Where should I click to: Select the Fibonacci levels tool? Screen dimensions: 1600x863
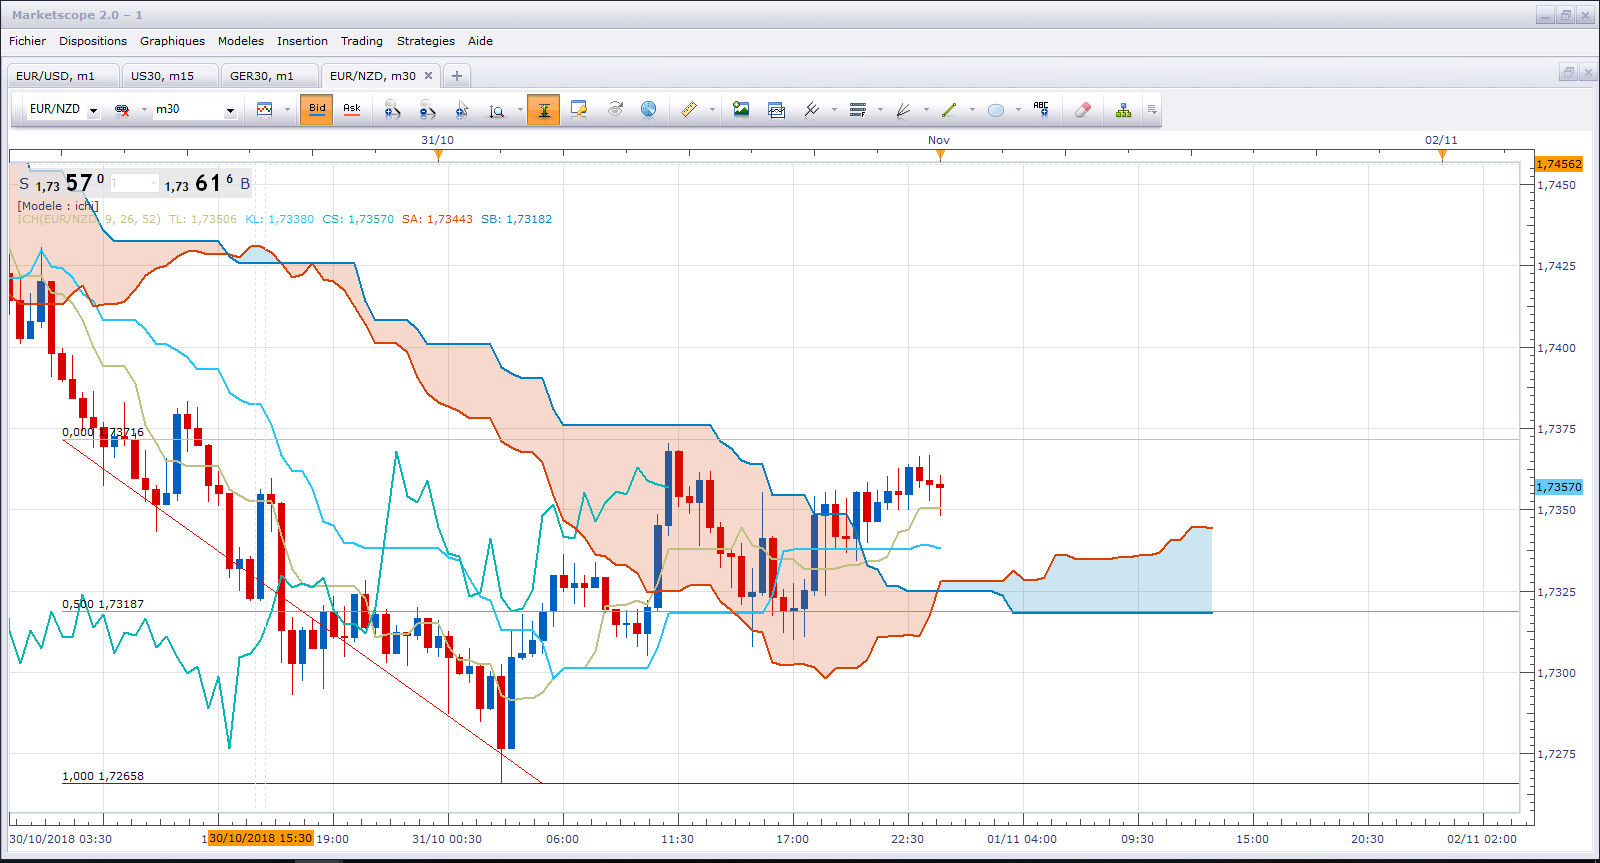point(857,110)
